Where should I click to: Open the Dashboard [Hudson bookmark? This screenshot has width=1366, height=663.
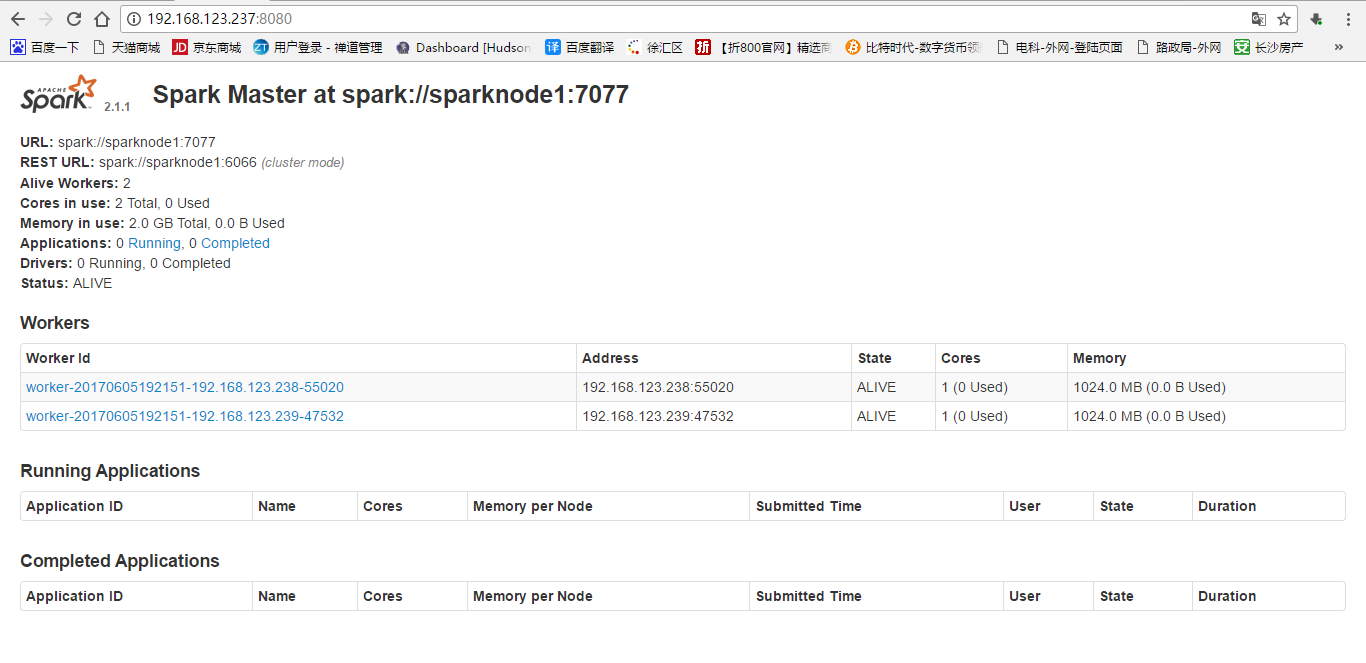464,47
